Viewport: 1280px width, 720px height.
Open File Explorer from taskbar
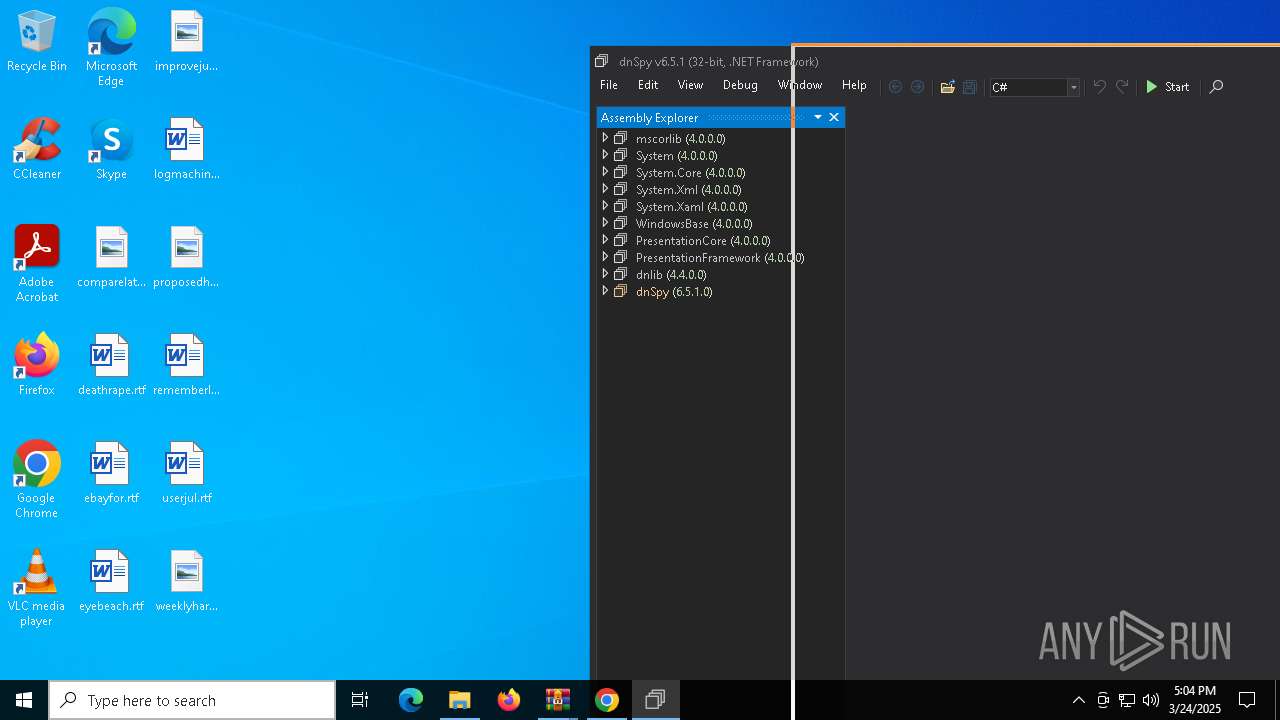click(x=460, y=700)
